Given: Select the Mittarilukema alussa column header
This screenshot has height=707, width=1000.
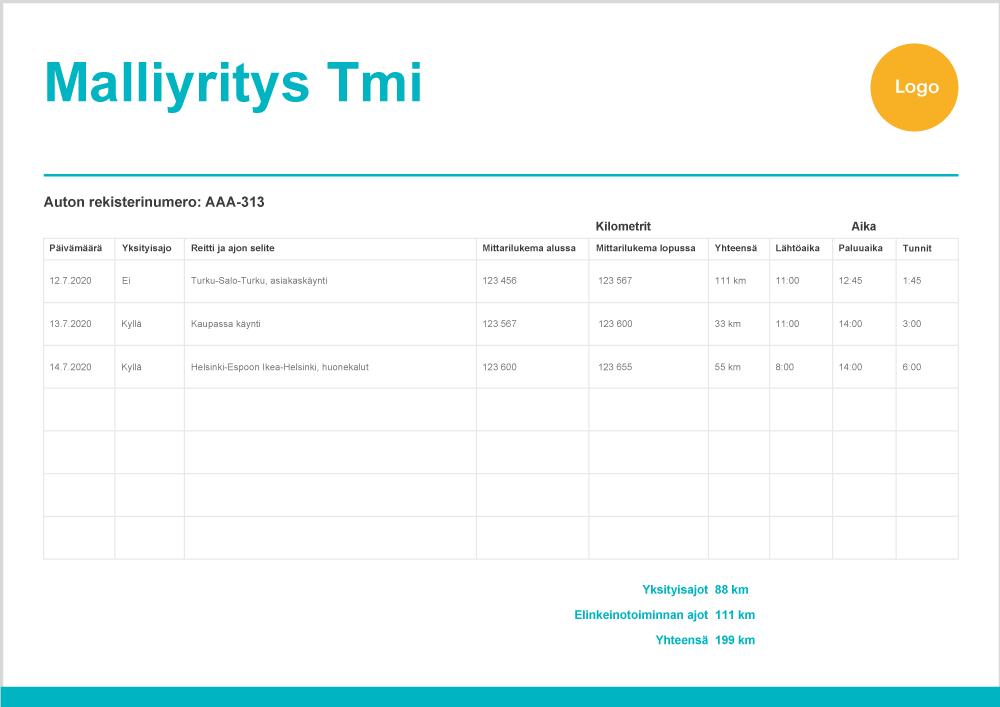Looking at the screenshot, I should (528, 248).
